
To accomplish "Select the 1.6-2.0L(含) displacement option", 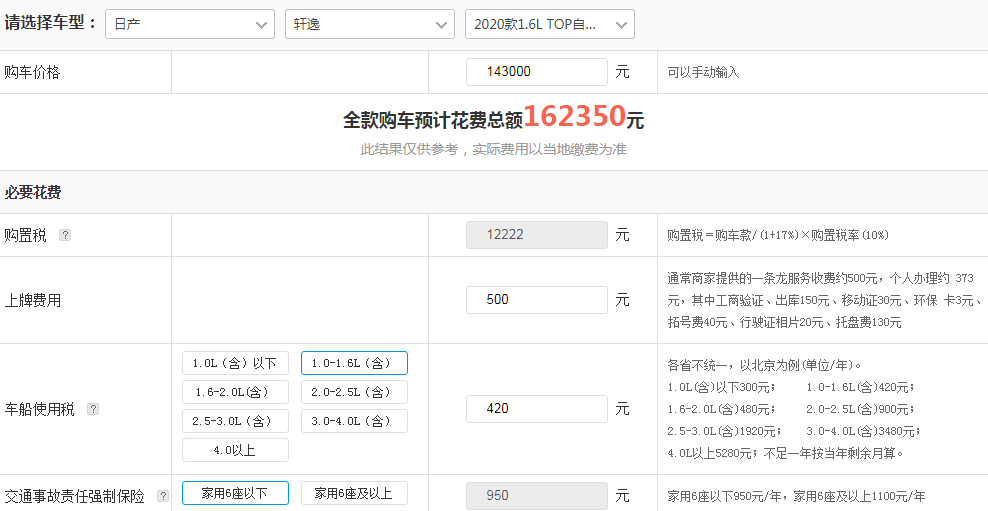I will pos(236,392).
